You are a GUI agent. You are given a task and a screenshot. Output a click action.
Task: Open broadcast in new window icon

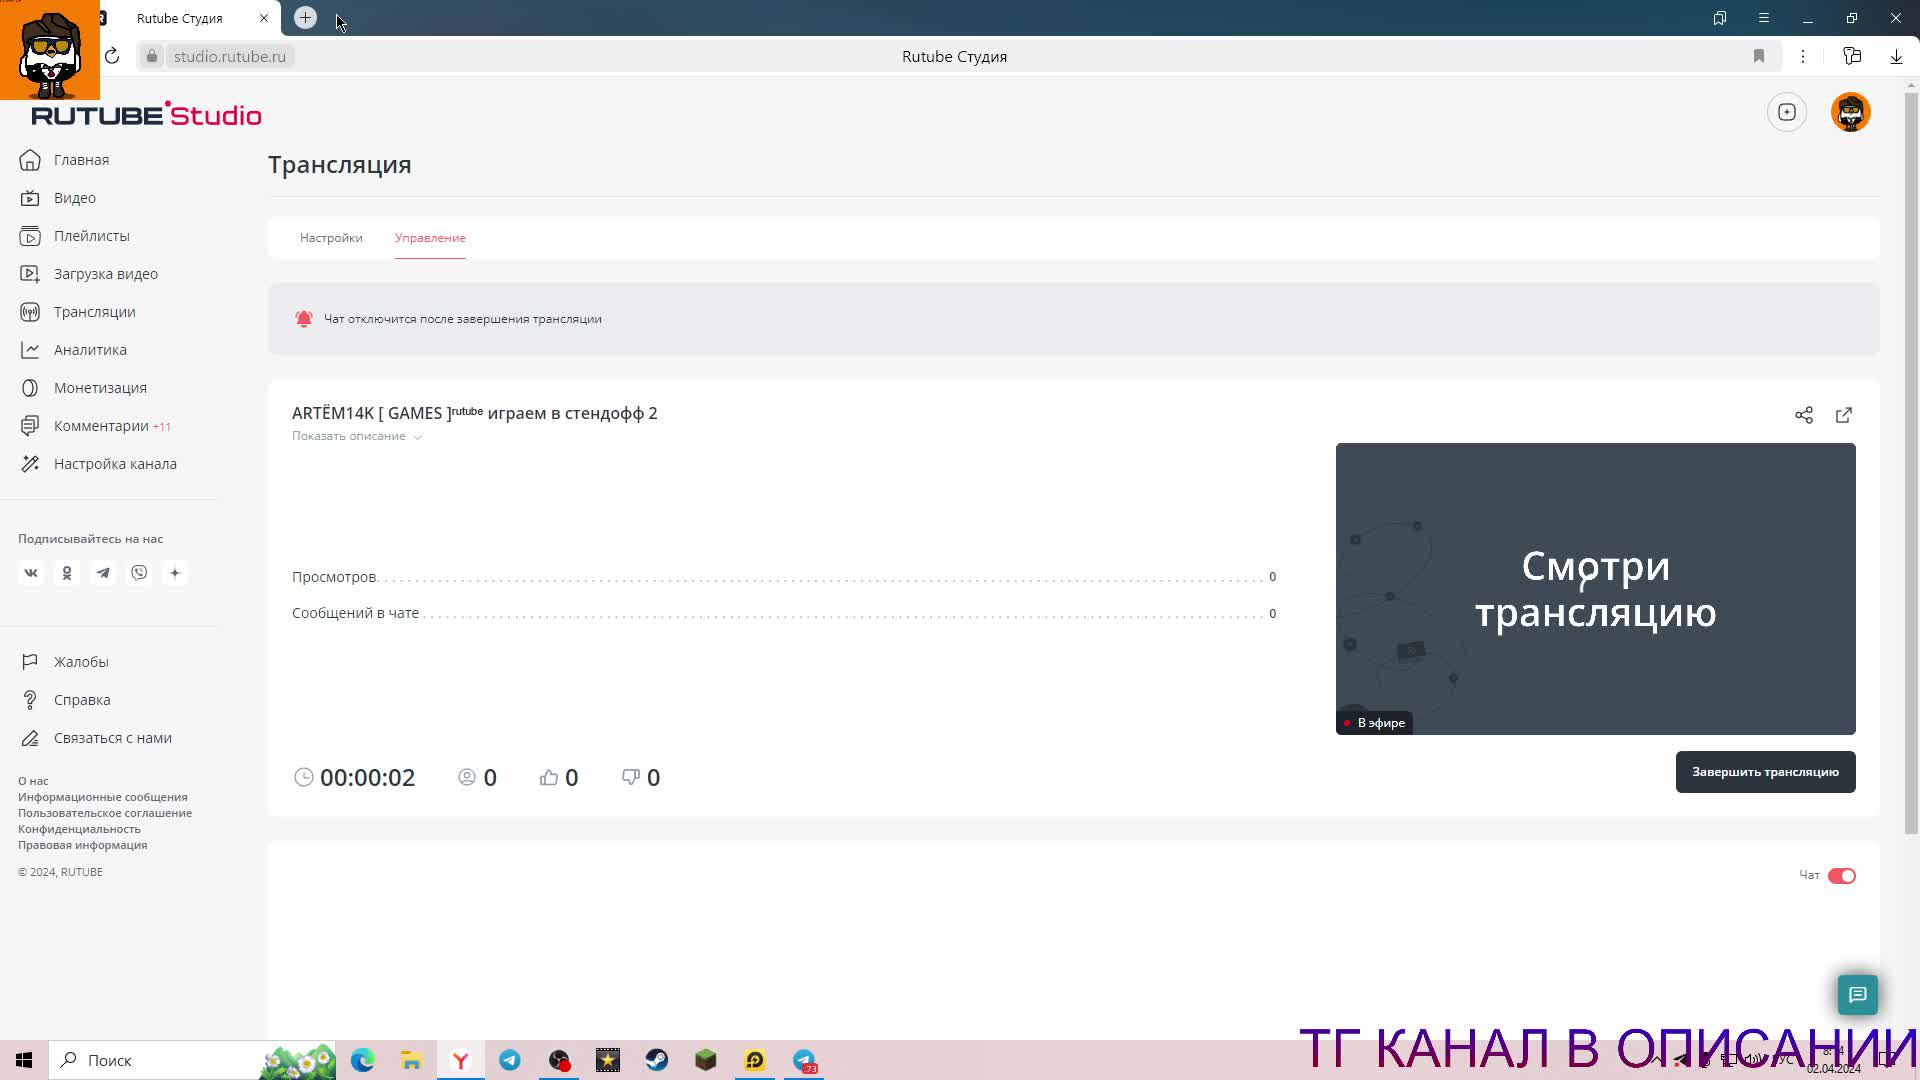click(x=1844, y=415)
